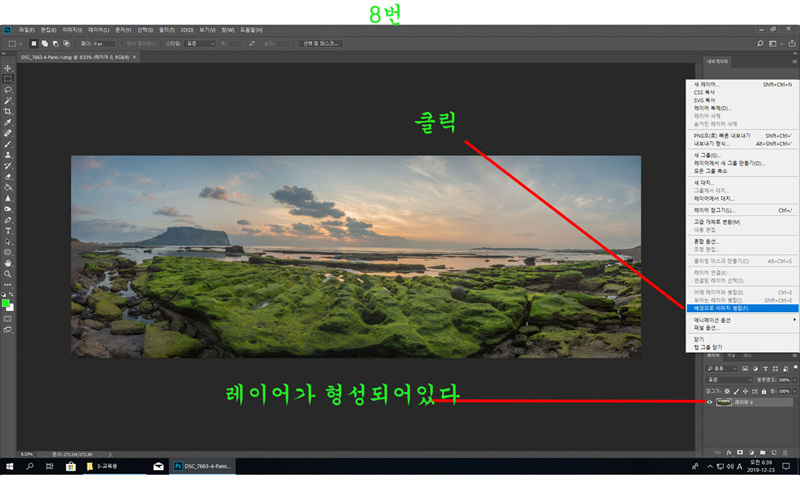Open the search icon in options bar
Screen dimensions: 800x500
pos(760,44)
